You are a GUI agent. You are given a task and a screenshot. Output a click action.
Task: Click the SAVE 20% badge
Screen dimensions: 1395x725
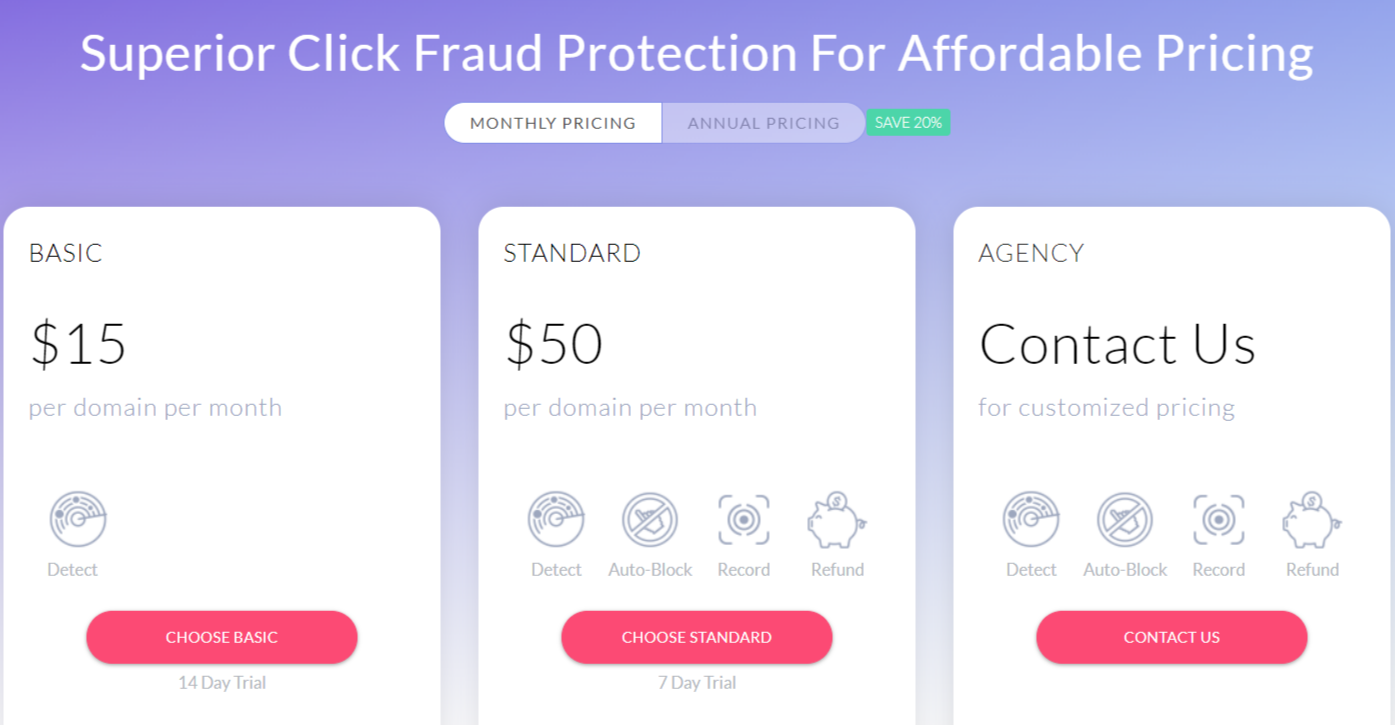[x=908, y=121]
